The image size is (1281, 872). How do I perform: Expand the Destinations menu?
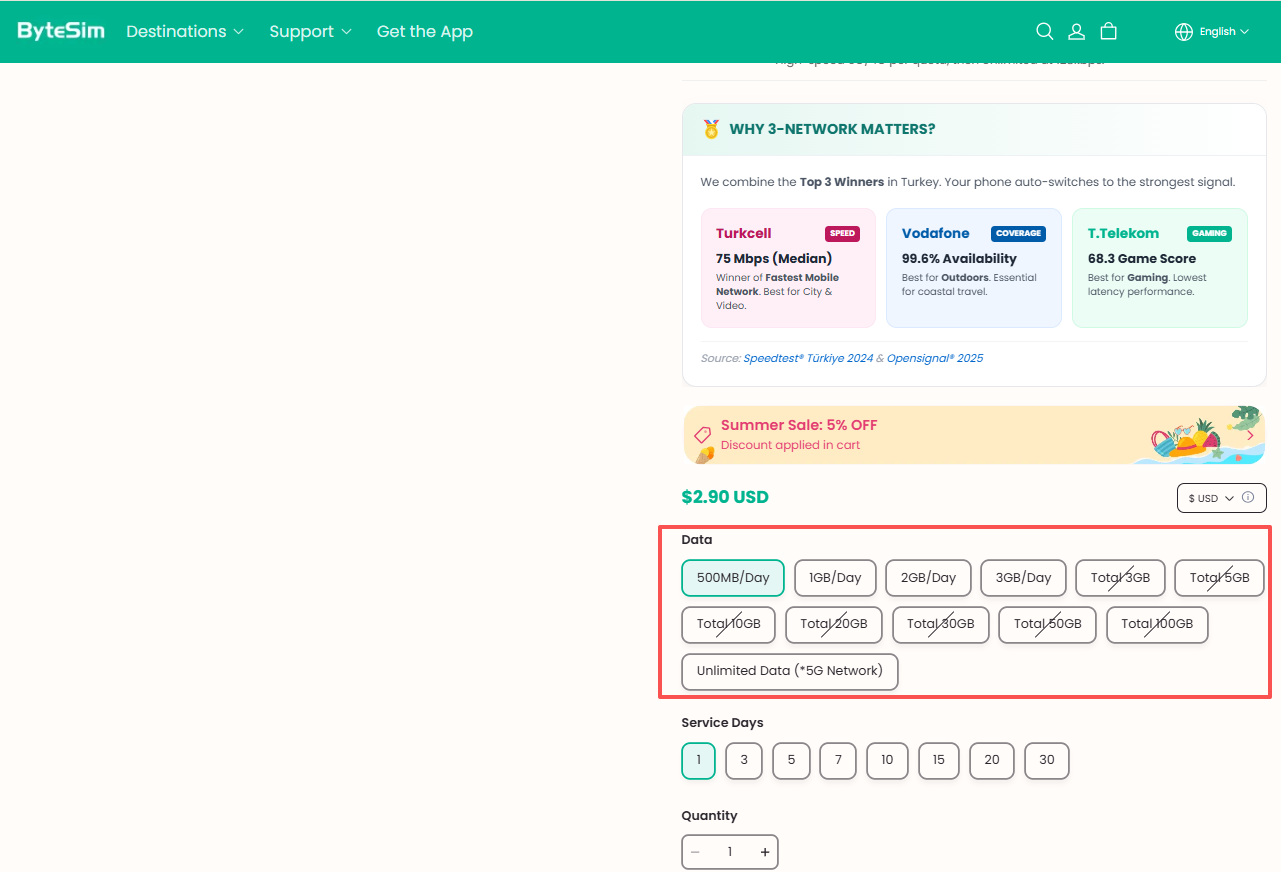185,31
